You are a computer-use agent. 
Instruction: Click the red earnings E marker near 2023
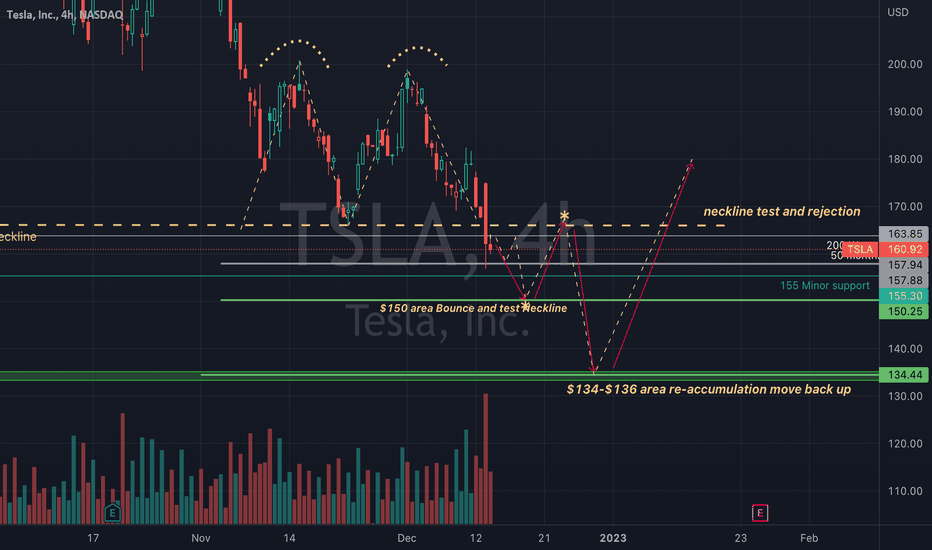click(x=760, y=513)
